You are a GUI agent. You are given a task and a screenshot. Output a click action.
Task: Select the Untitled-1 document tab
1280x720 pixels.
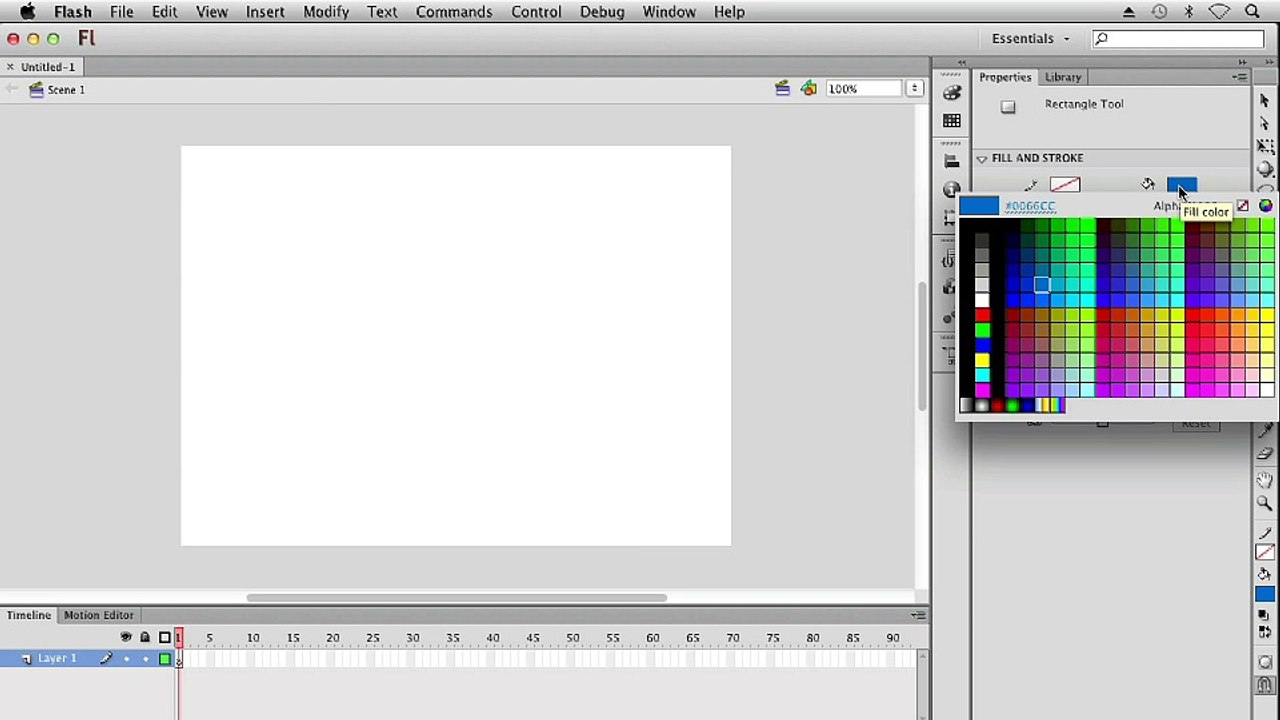pyautogui.click(x=47, y=67)
